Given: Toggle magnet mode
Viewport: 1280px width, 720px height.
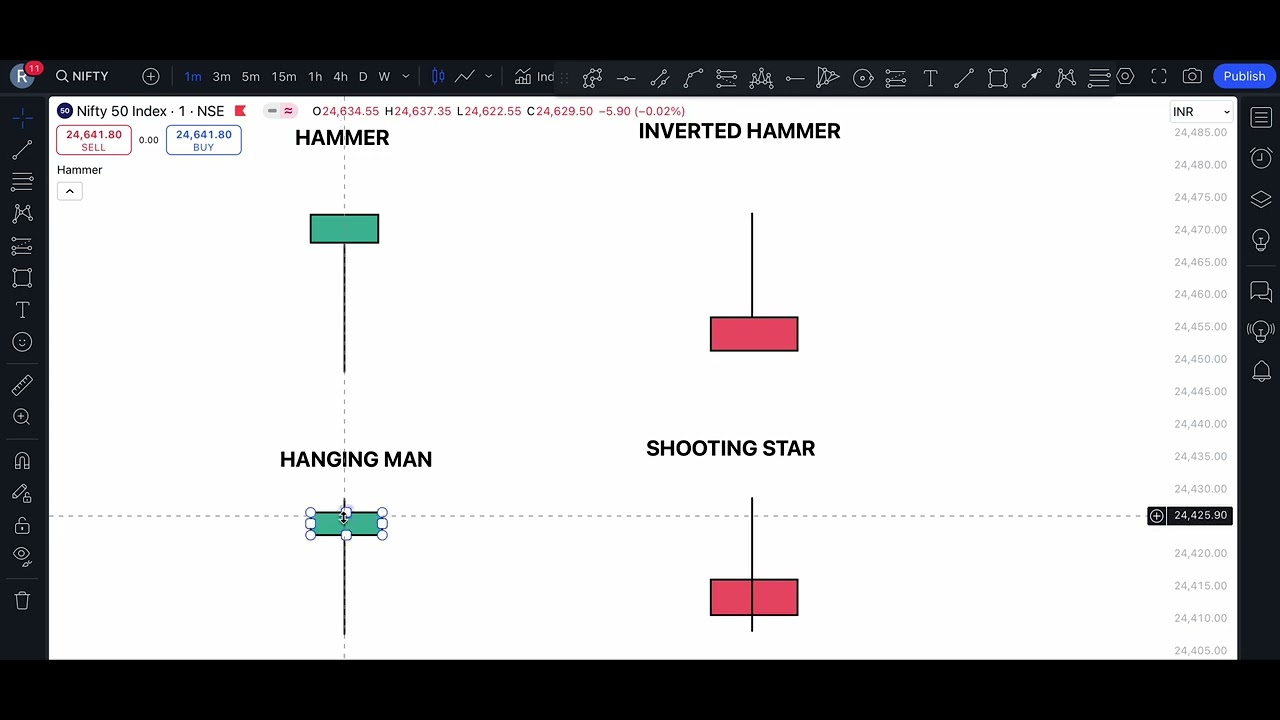Looking at the screenshot, I should coord(22,461).
